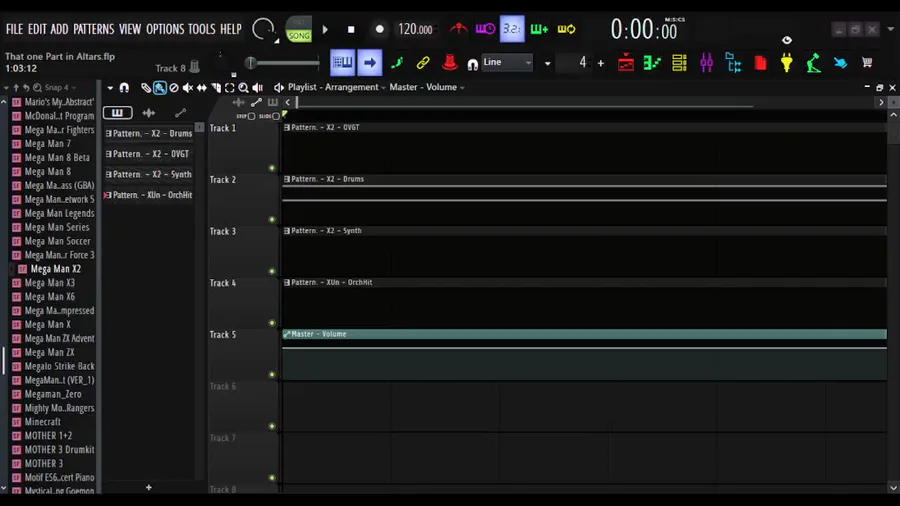The height and width of the screenshot is (506, 900).
Task: Toggle loop recording button
Action: pos(566,29)
